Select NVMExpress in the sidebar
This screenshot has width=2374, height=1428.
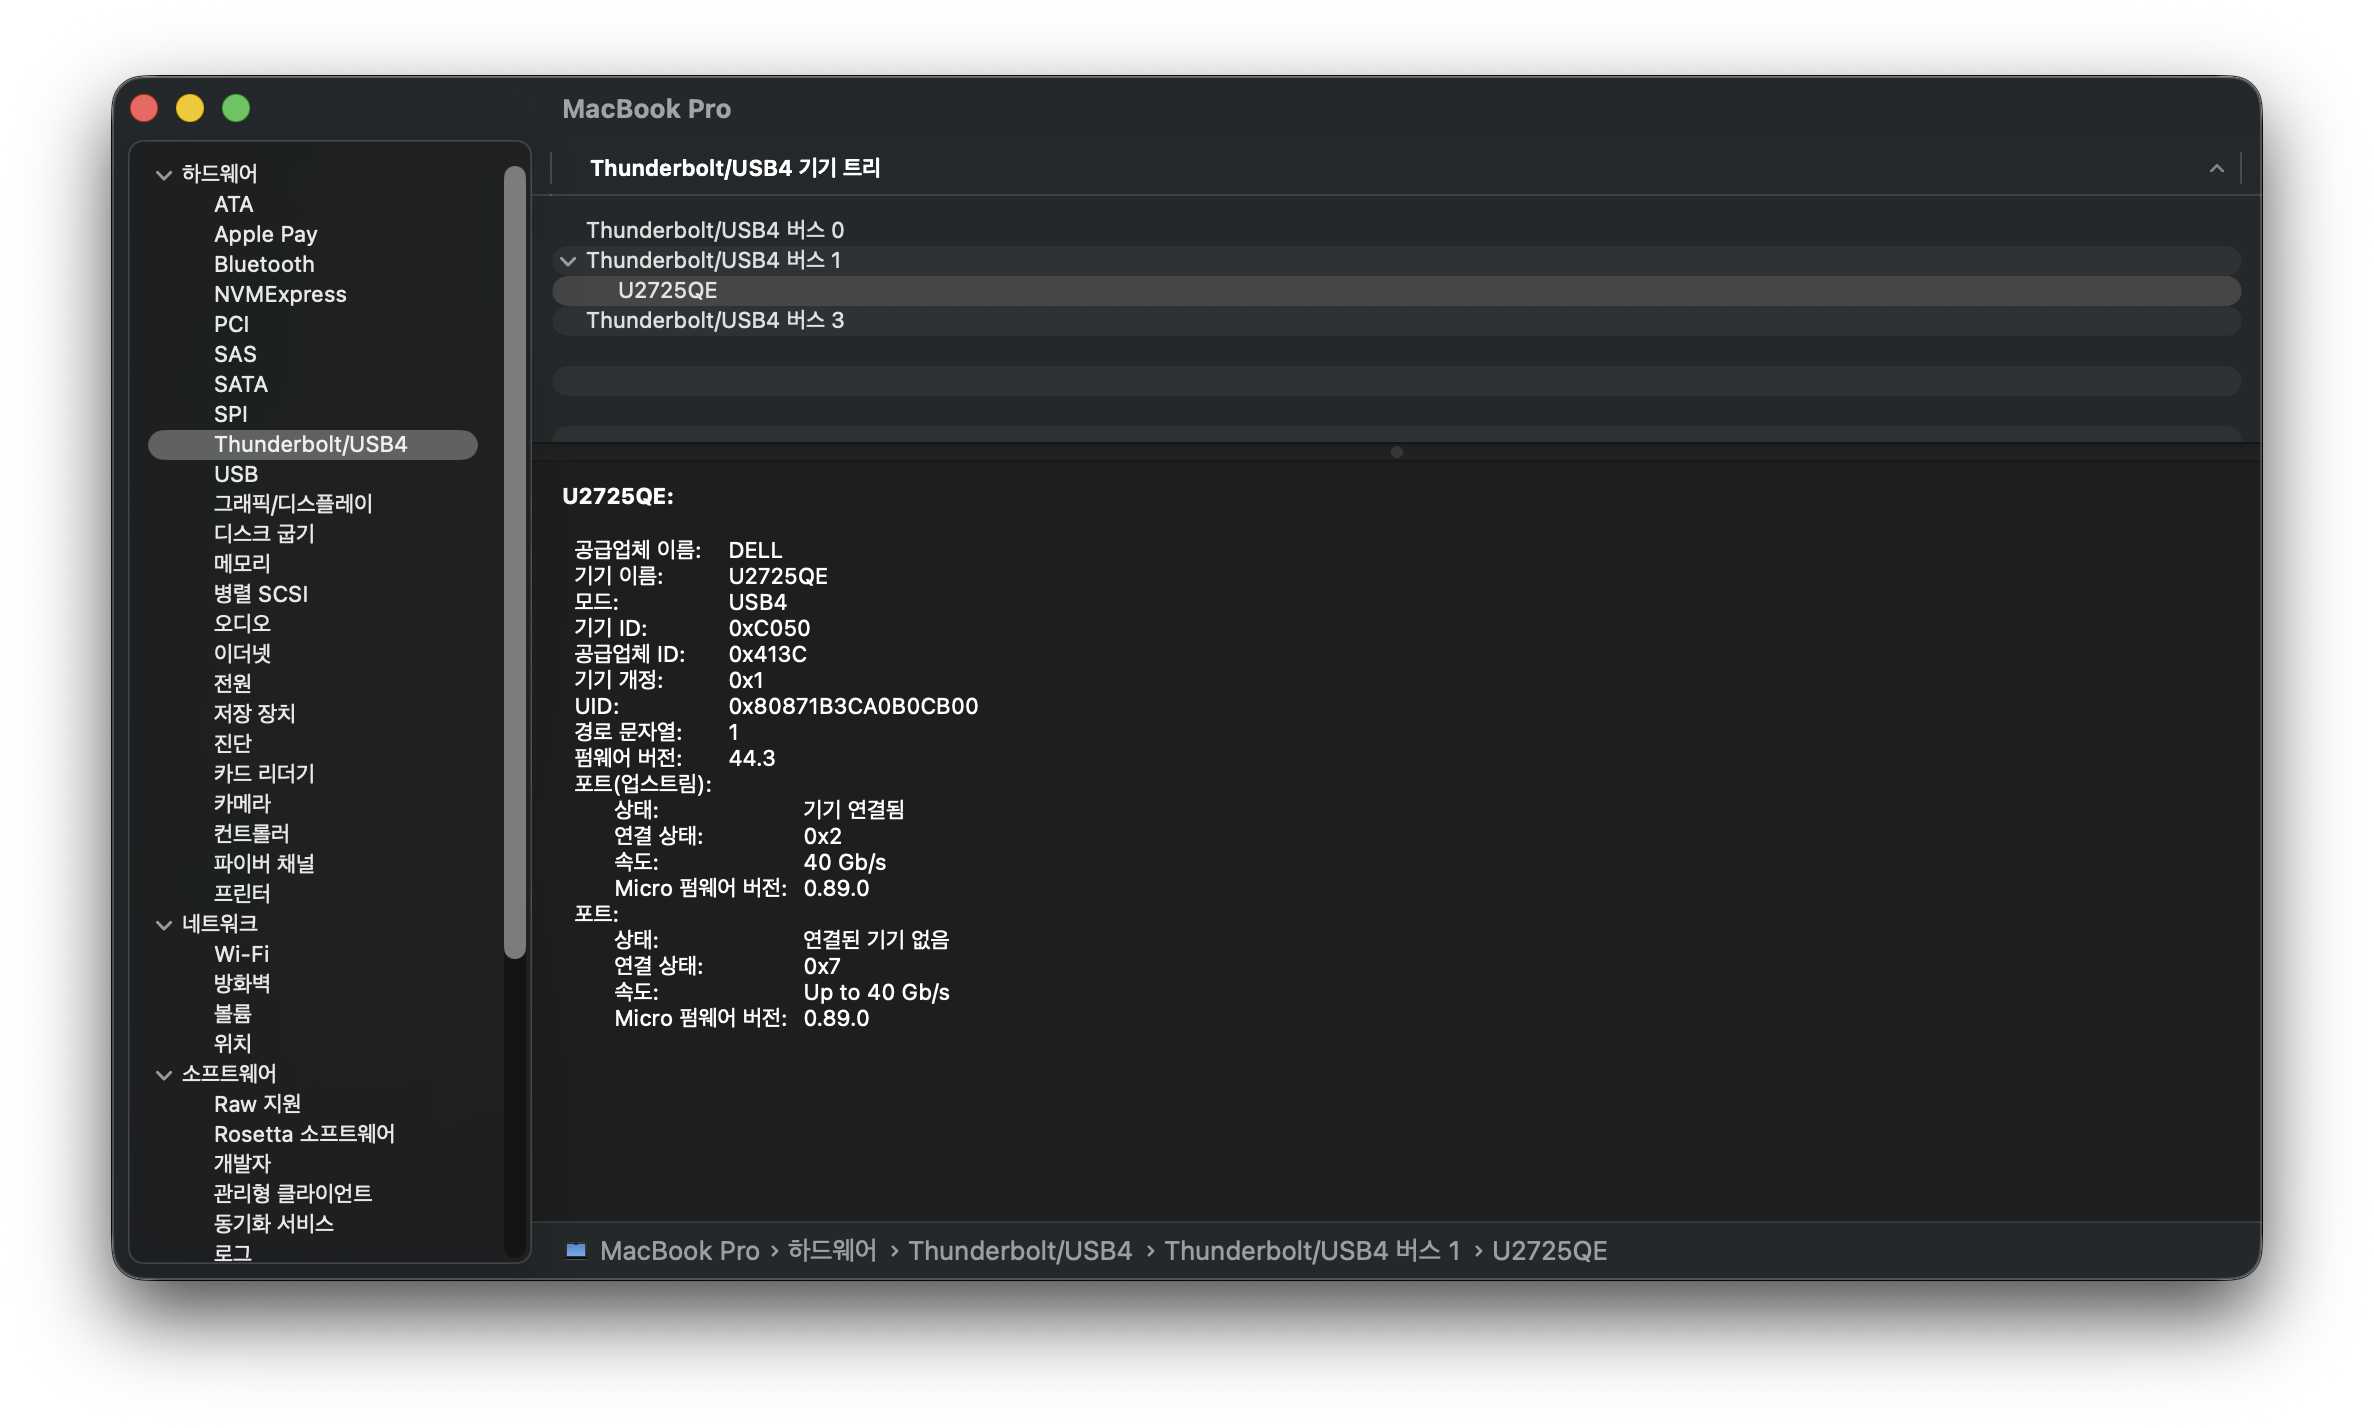pyautogui.click(x=280, y=294)
